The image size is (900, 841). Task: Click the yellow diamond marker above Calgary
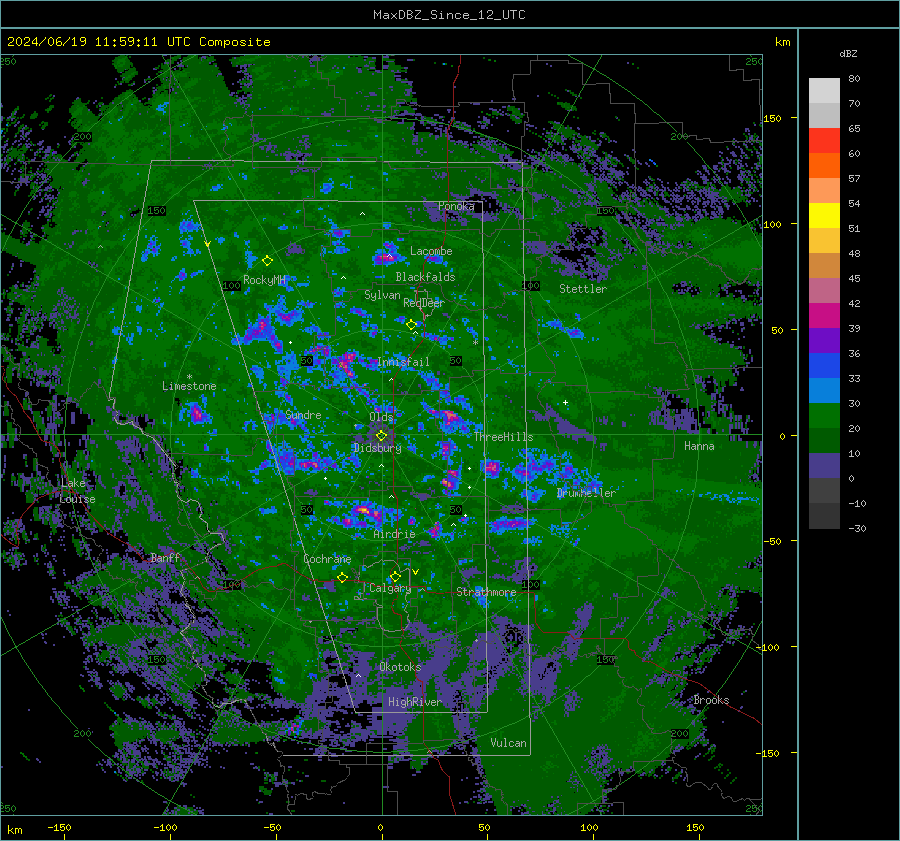coord(395,576)
